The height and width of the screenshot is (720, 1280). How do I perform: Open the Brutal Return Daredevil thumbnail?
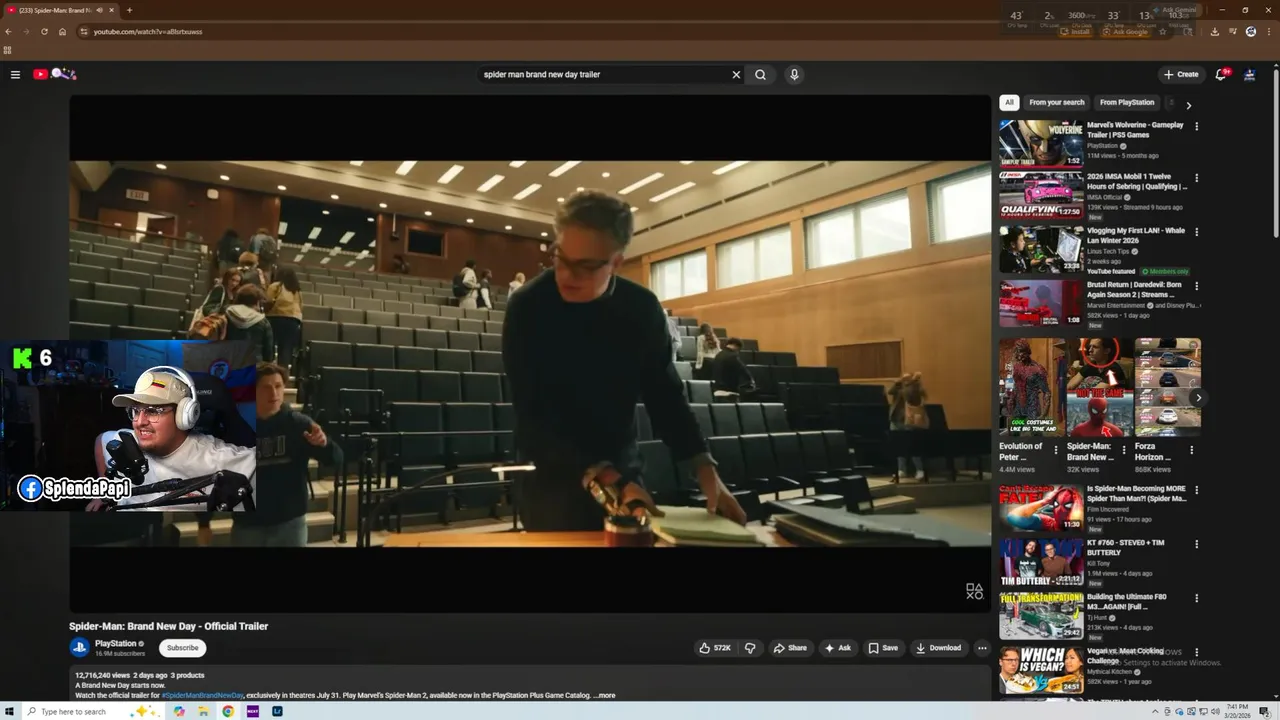click(x=1041, y=303)
